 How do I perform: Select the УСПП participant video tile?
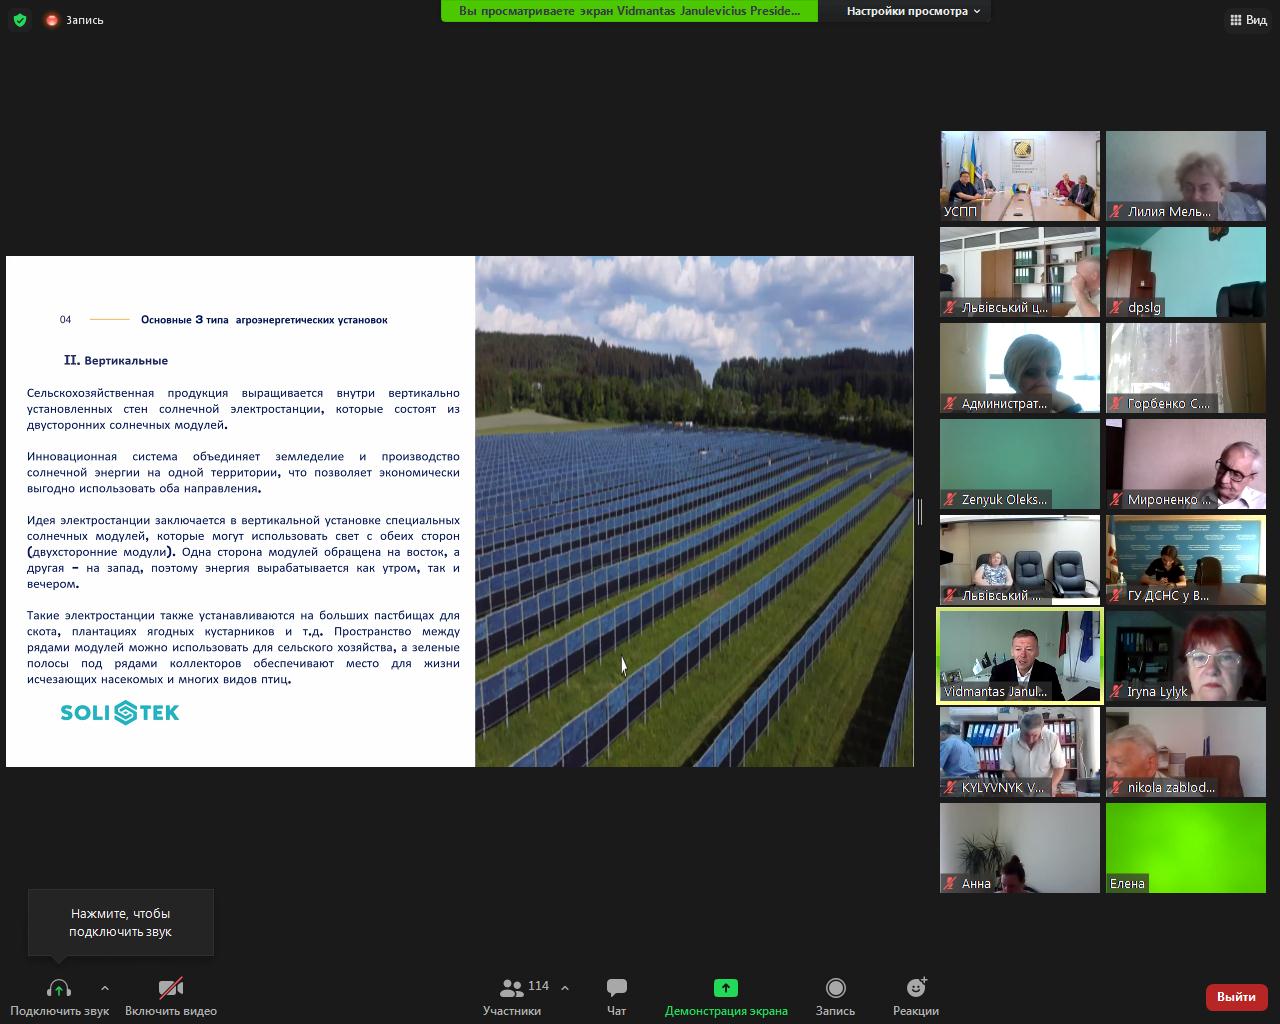(x=1019, y=176)
